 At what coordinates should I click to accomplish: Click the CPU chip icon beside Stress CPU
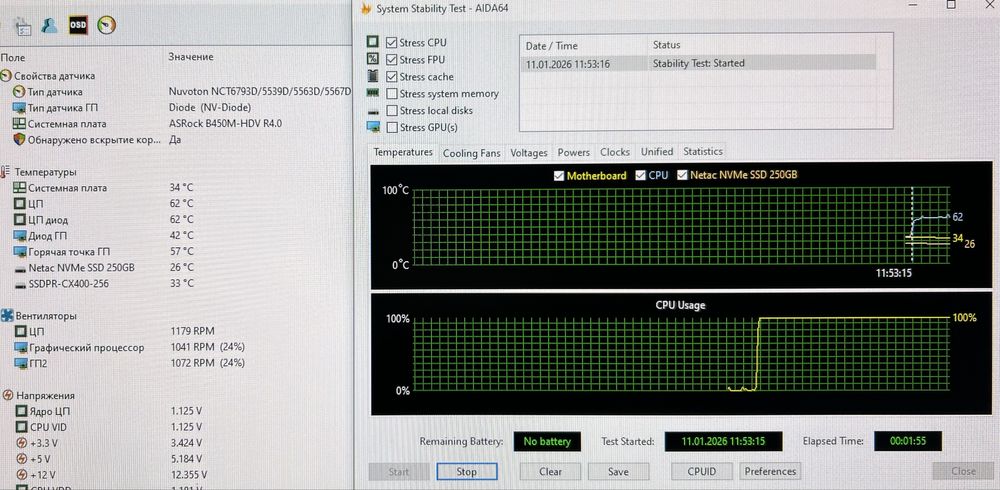[373, 42]
